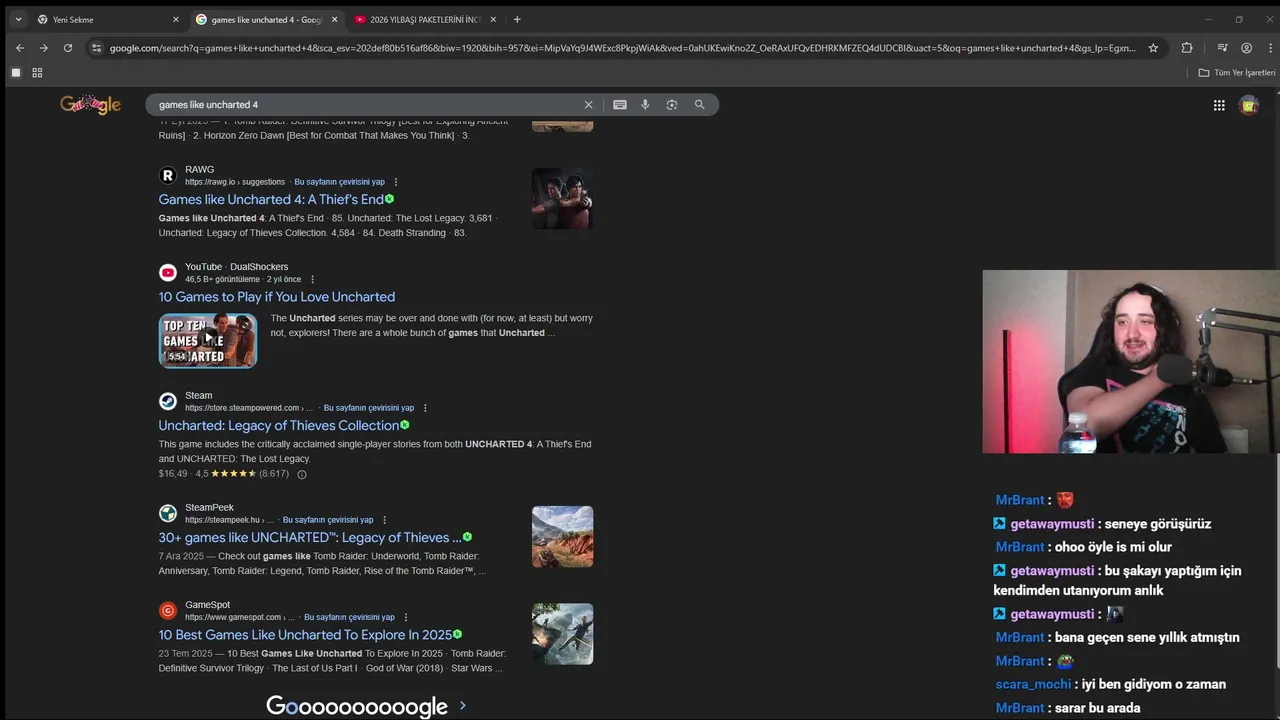1280x720 pixels.
Task: Open the Chrome profile icon
Action: coord(1246,48)
